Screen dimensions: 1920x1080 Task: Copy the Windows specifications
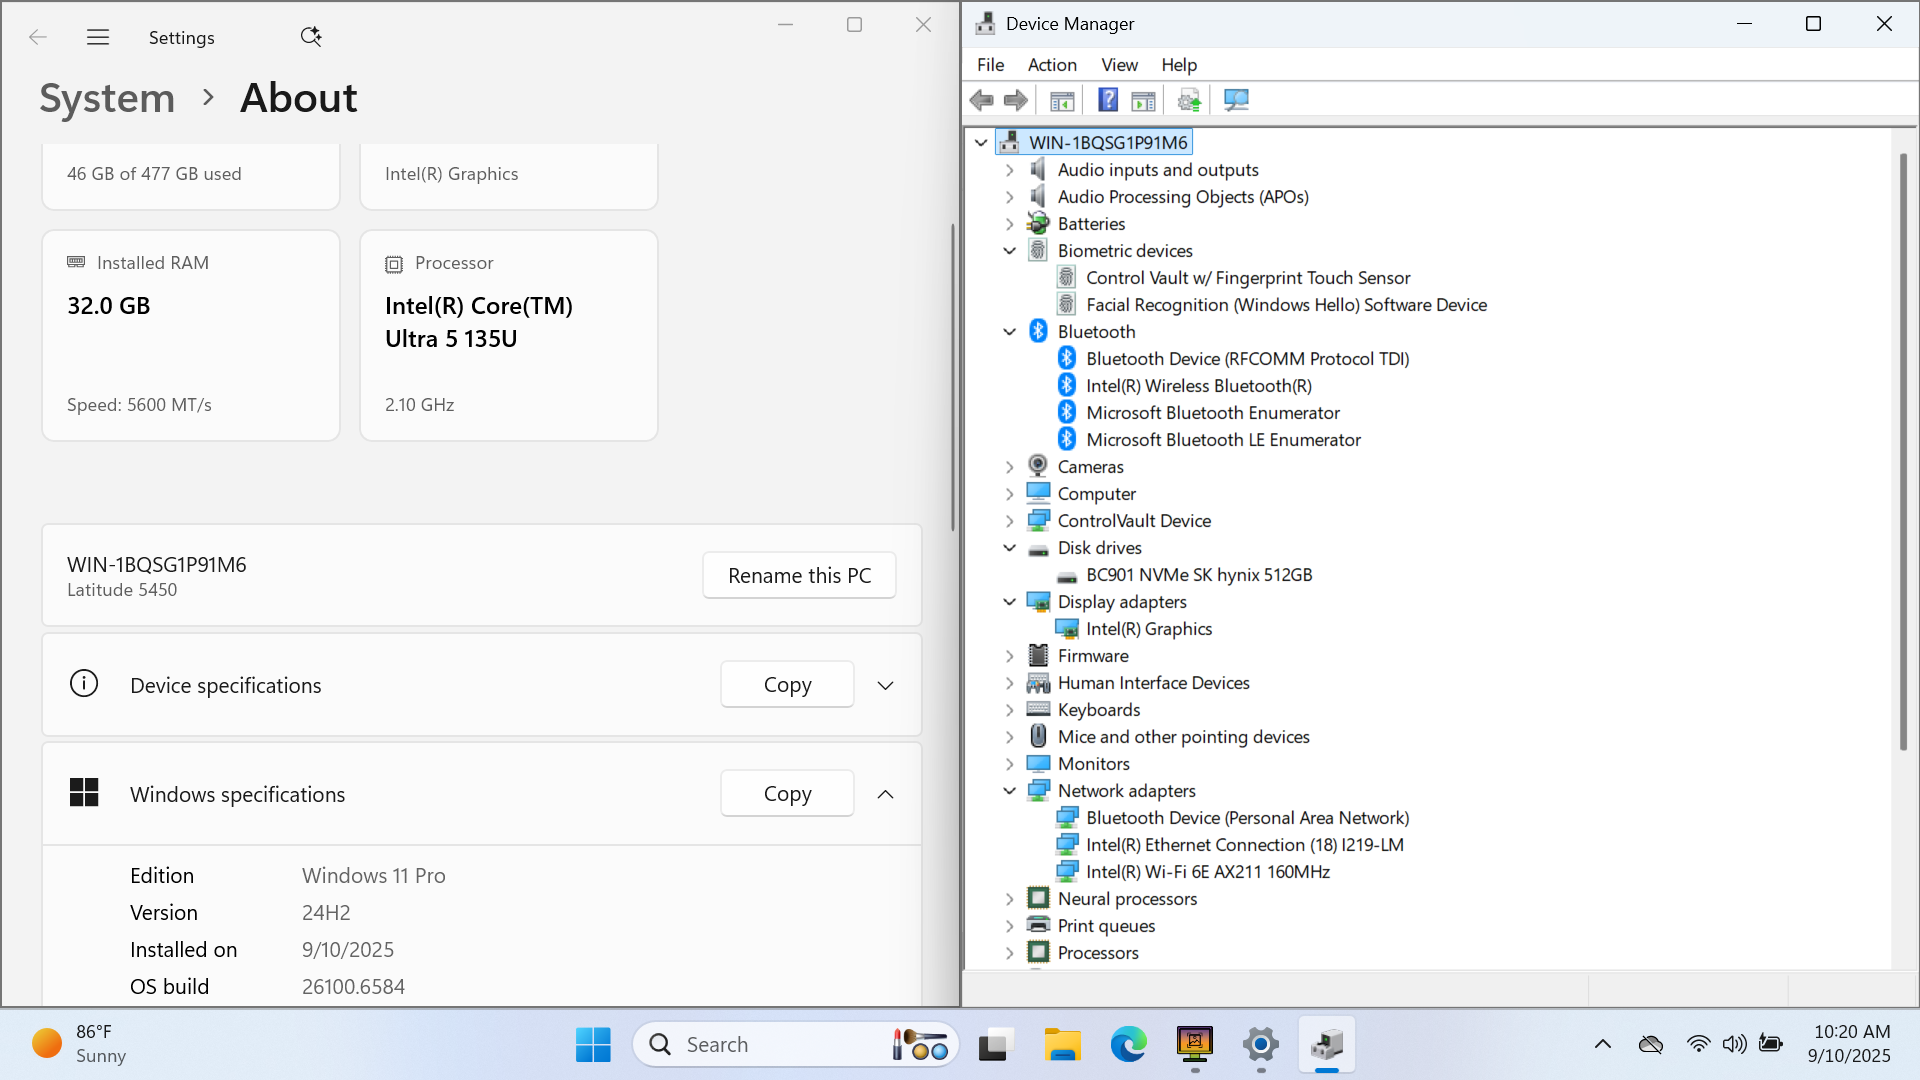tap(787, 794)
